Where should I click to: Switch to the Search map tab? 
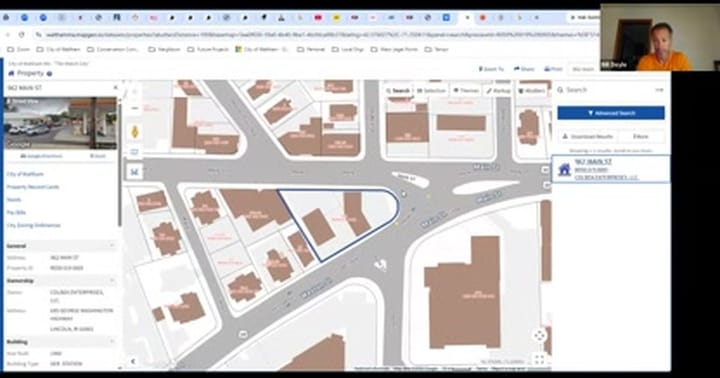tap(398, 91)
